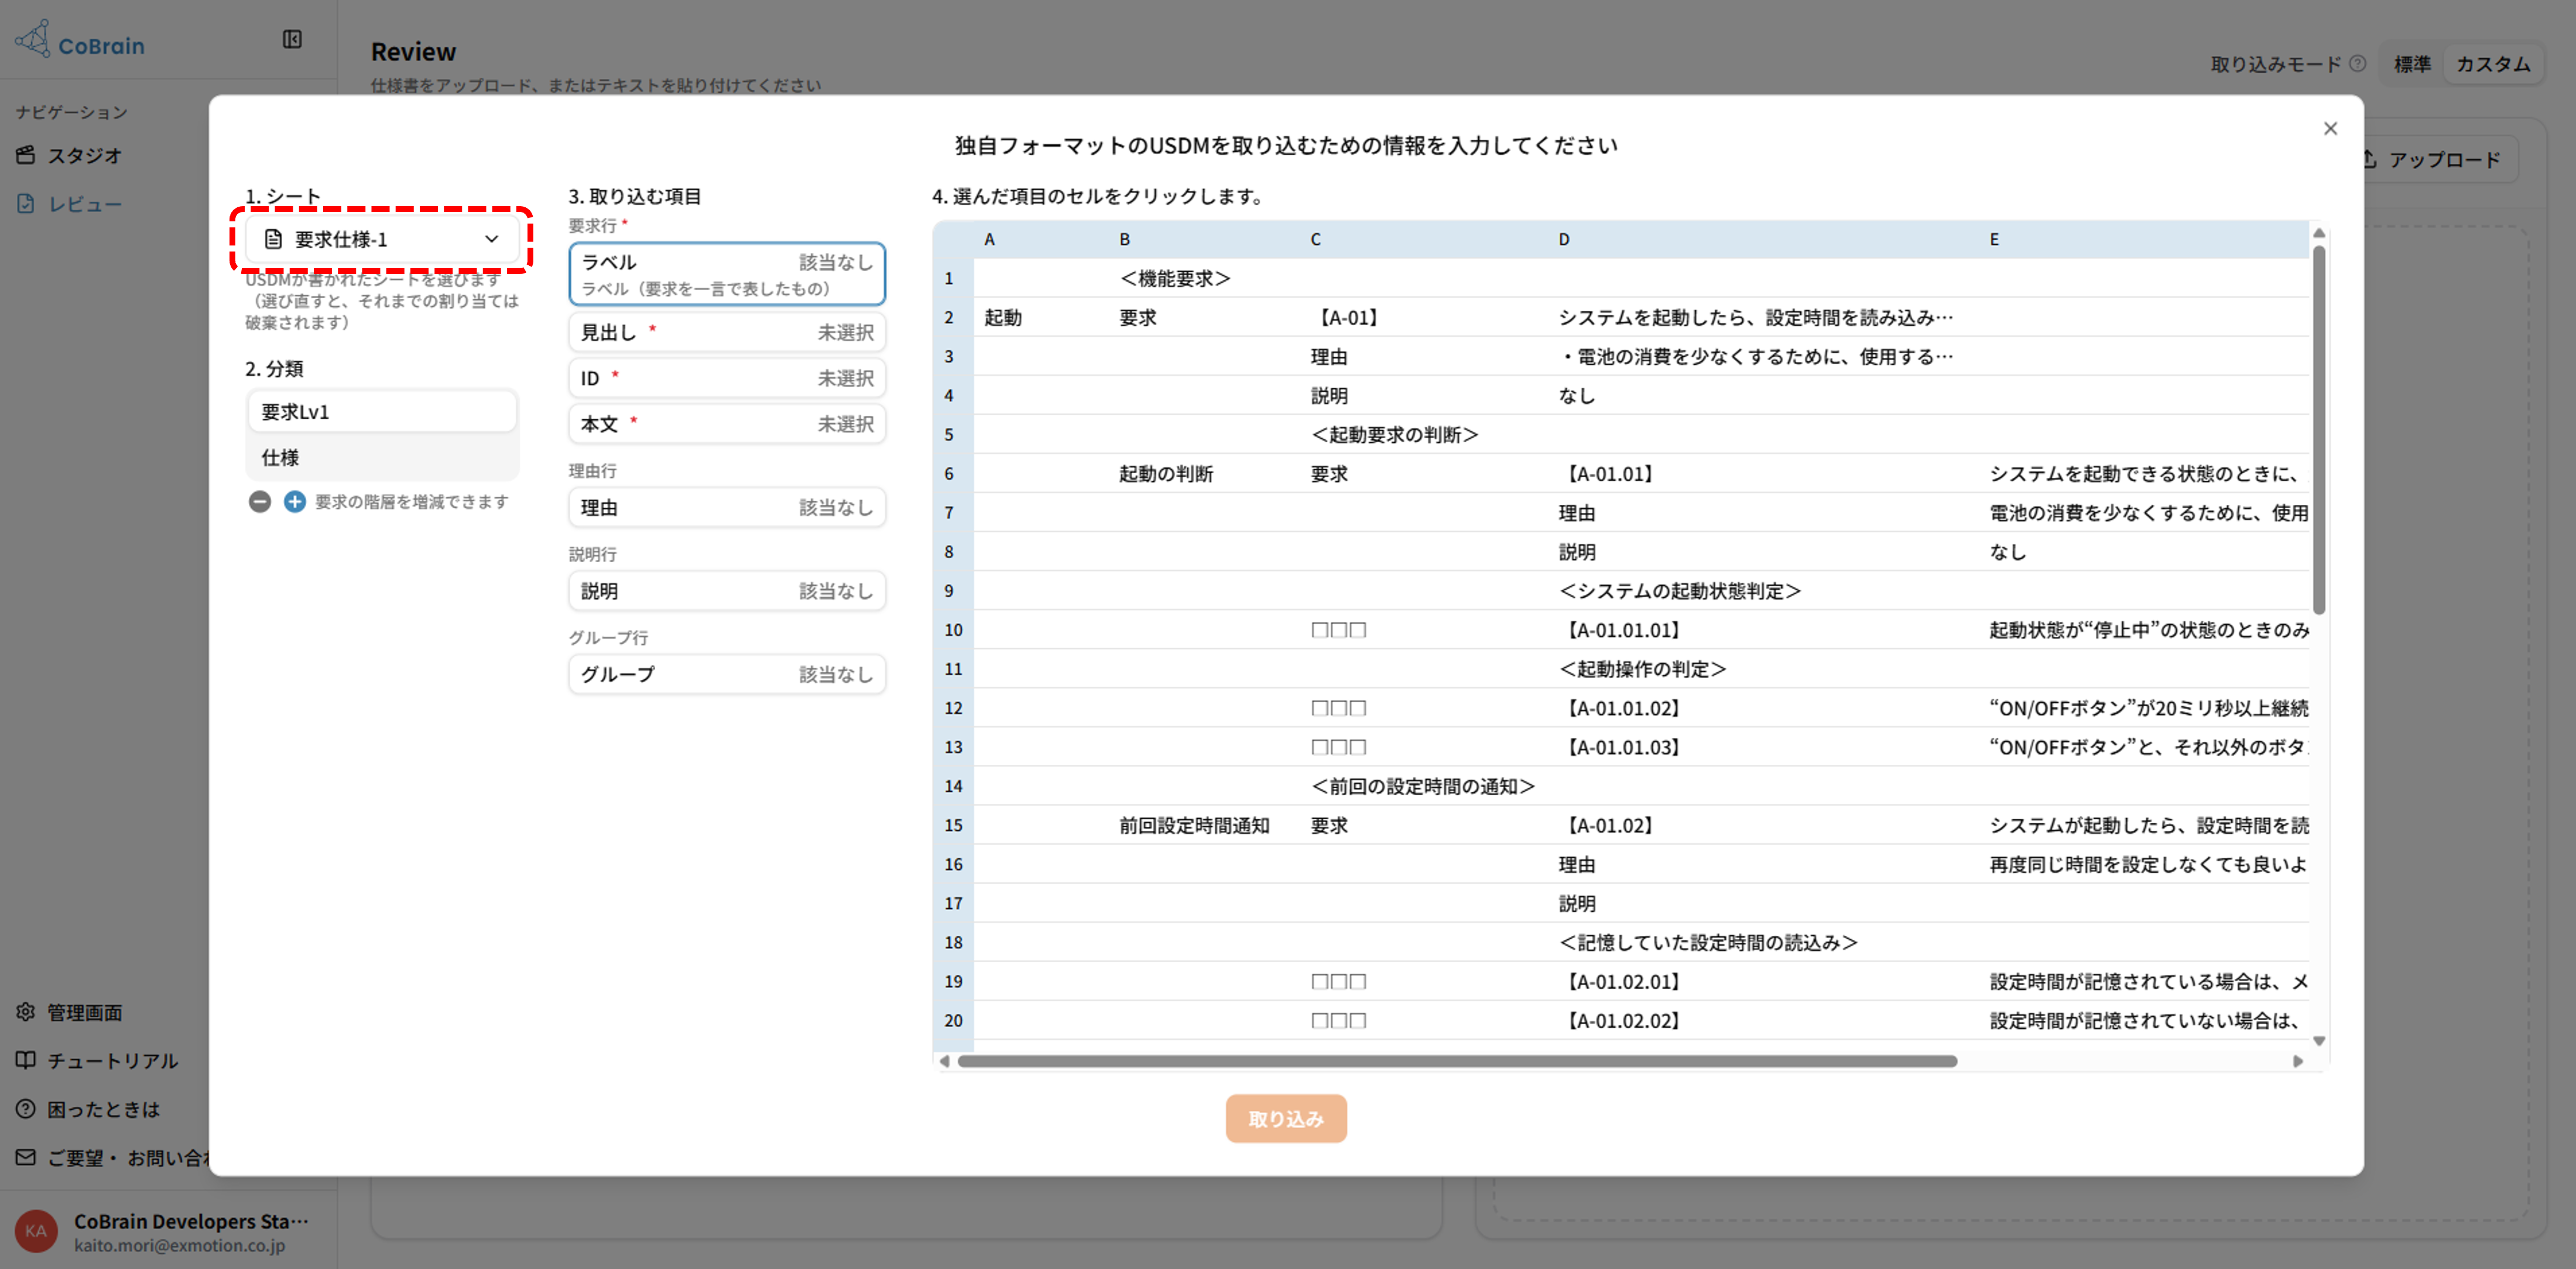Click CoBrain Developers account name

(x=191, y=1221)
